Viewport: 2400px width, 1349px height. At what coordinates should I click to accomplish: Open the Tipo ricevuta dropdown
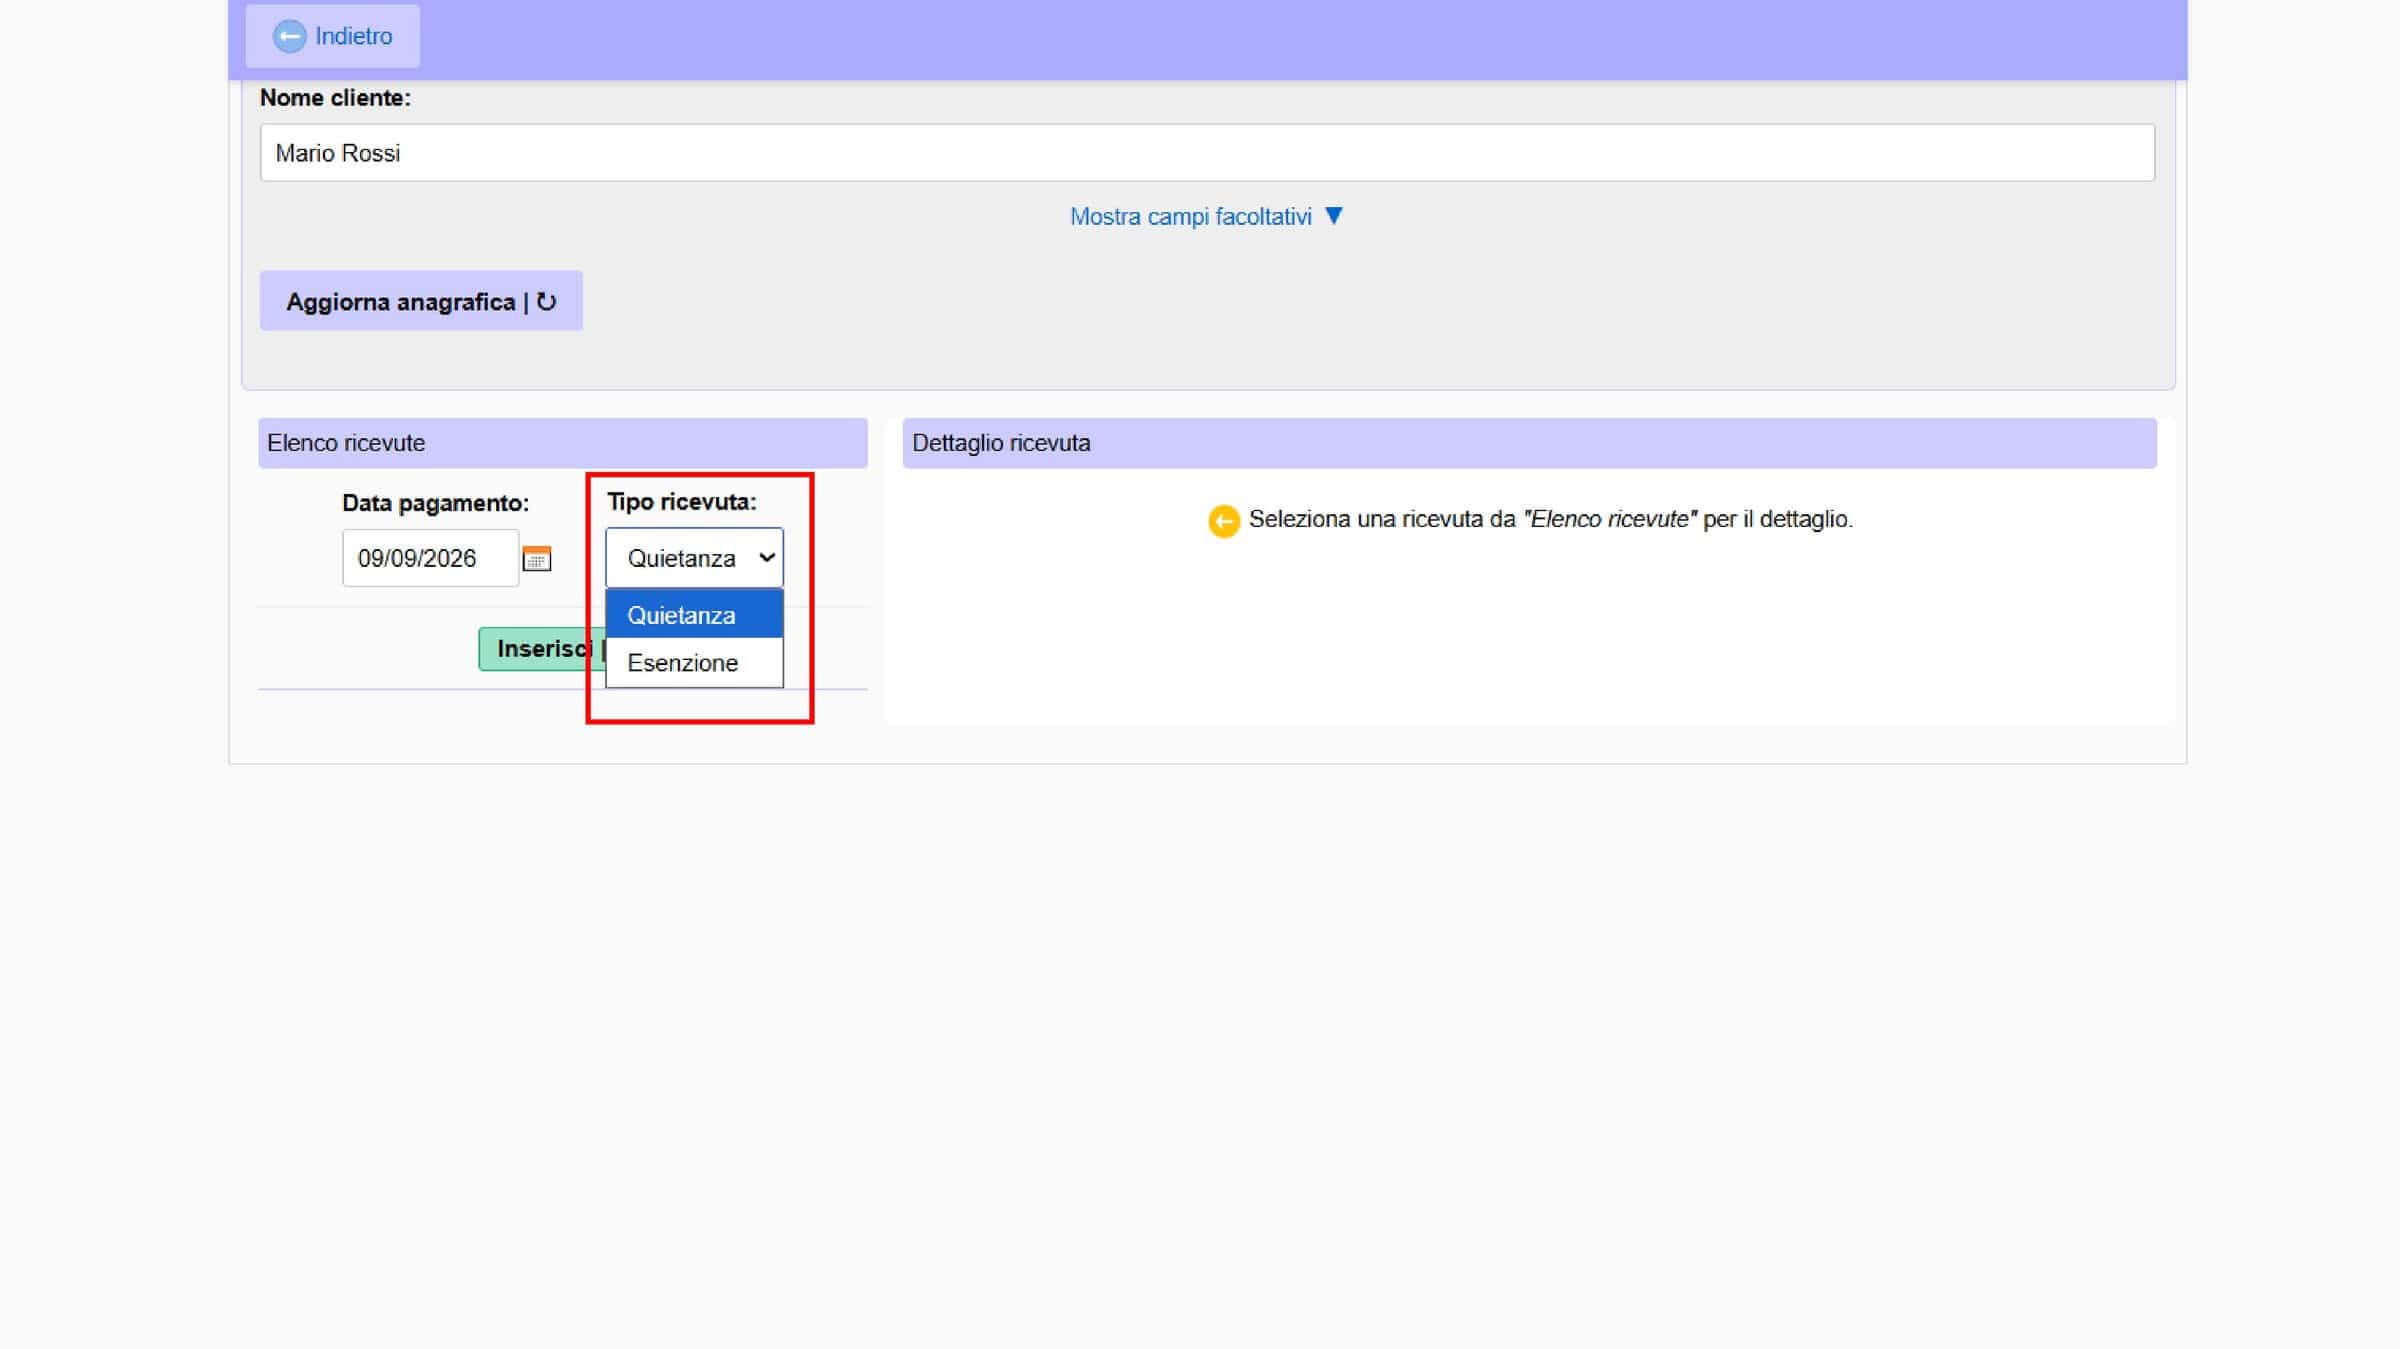(694, 558)
